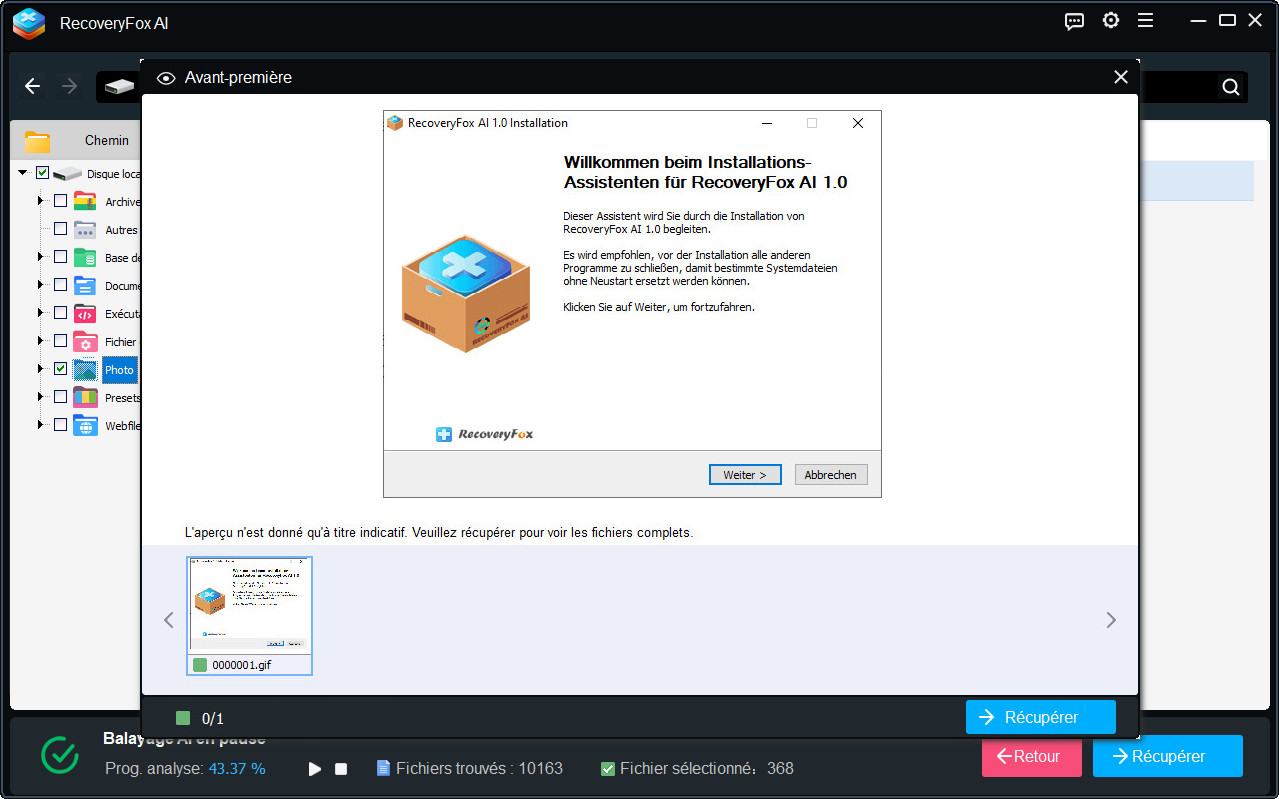This screenshot has height=799, width=1279.
Task: Show previous thumbnail with left chevron
Action: pyautogui.click(x=168, y=620)
